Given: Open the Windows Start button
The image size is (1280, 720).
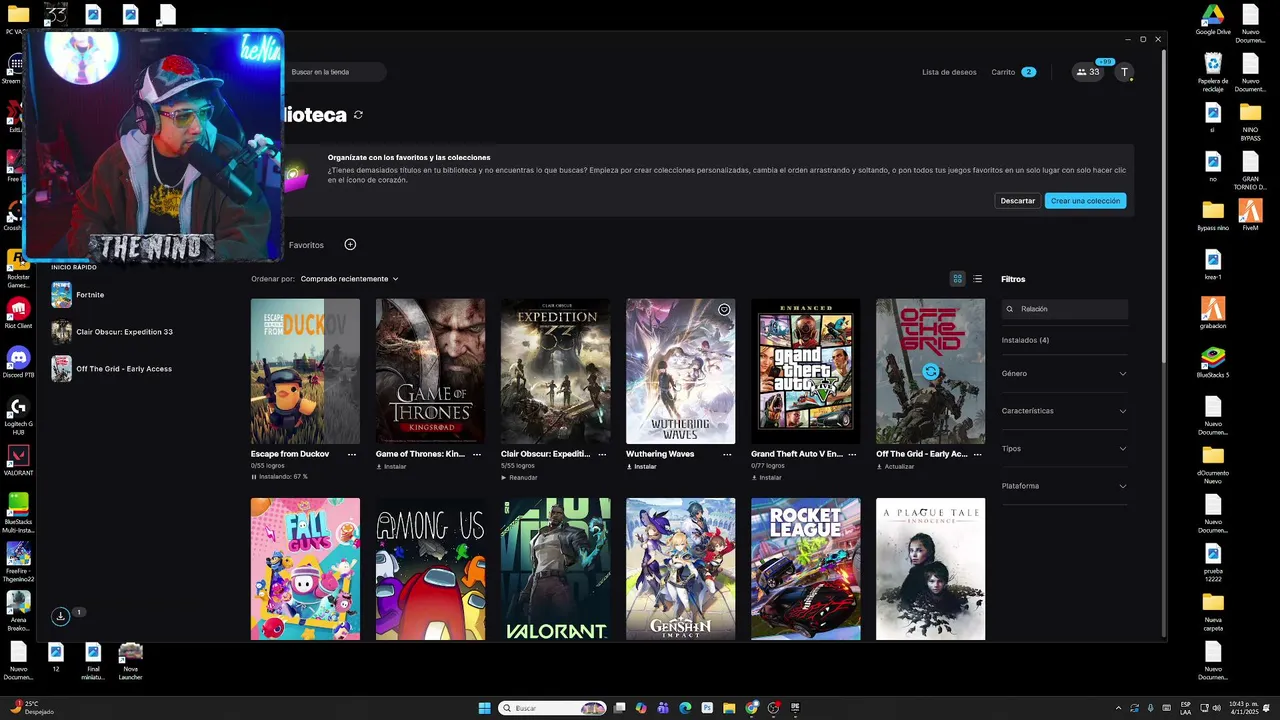Looking at the screenshot, I should pyautogui.click(x=485, y=708).
